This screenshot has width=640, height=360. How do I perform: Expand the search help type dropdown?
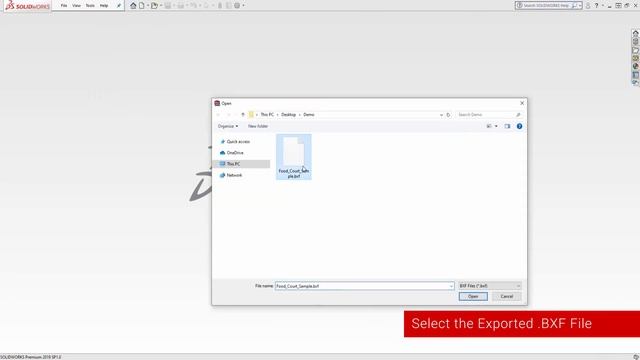click(x=580, y=6)
